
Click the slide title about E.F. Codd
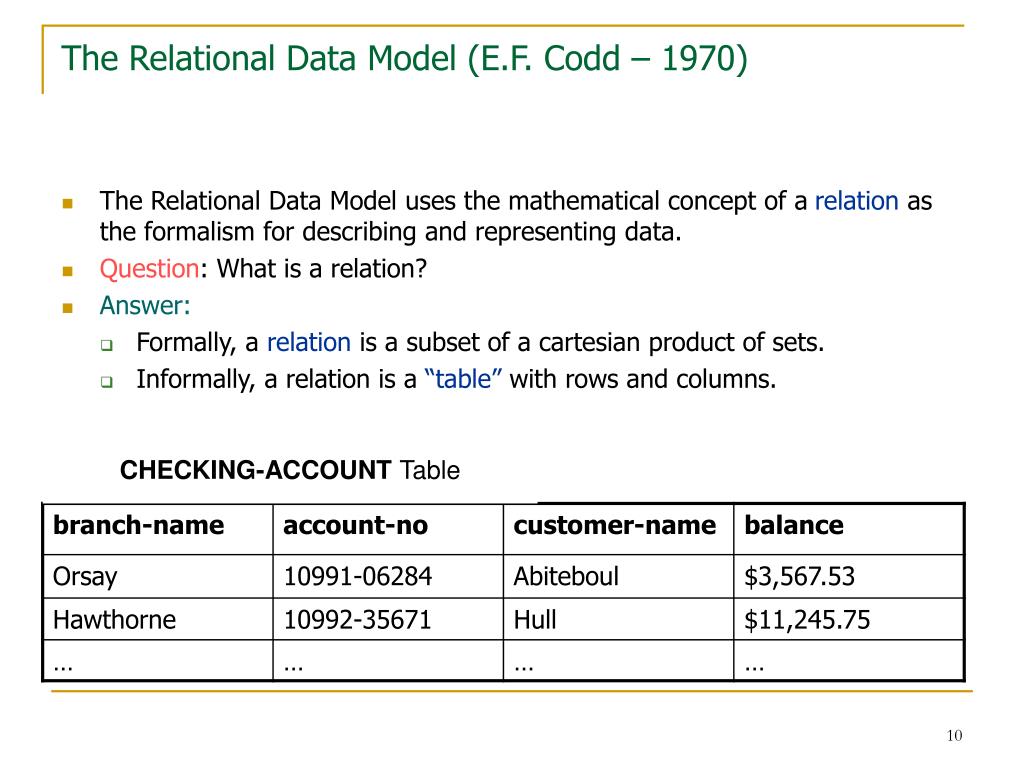[404, 59]
